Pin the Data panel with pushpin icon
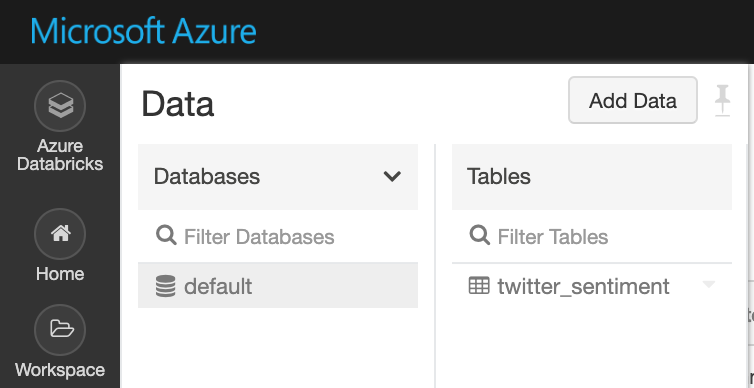754x388 pixels. pyautogui.click(x=722, y=100)
